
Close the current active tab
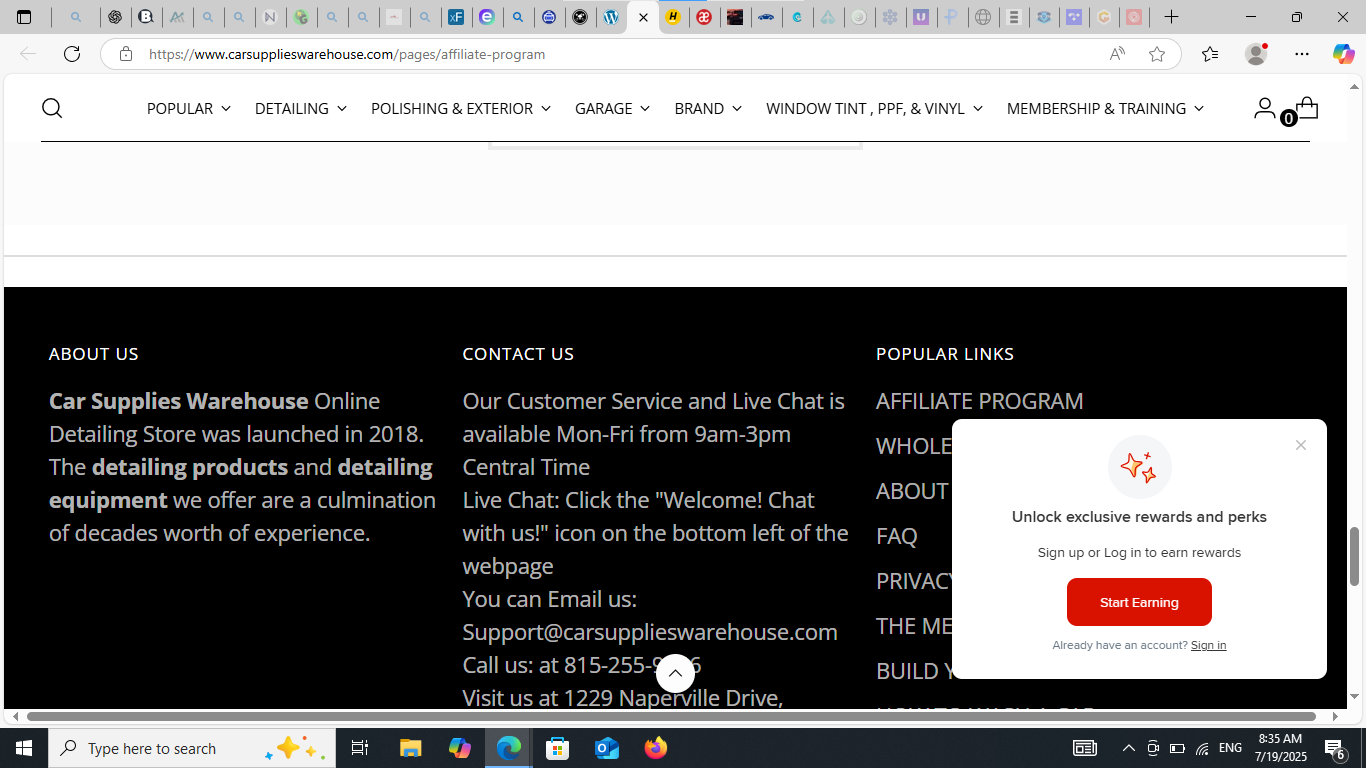[x=643, y=17]
